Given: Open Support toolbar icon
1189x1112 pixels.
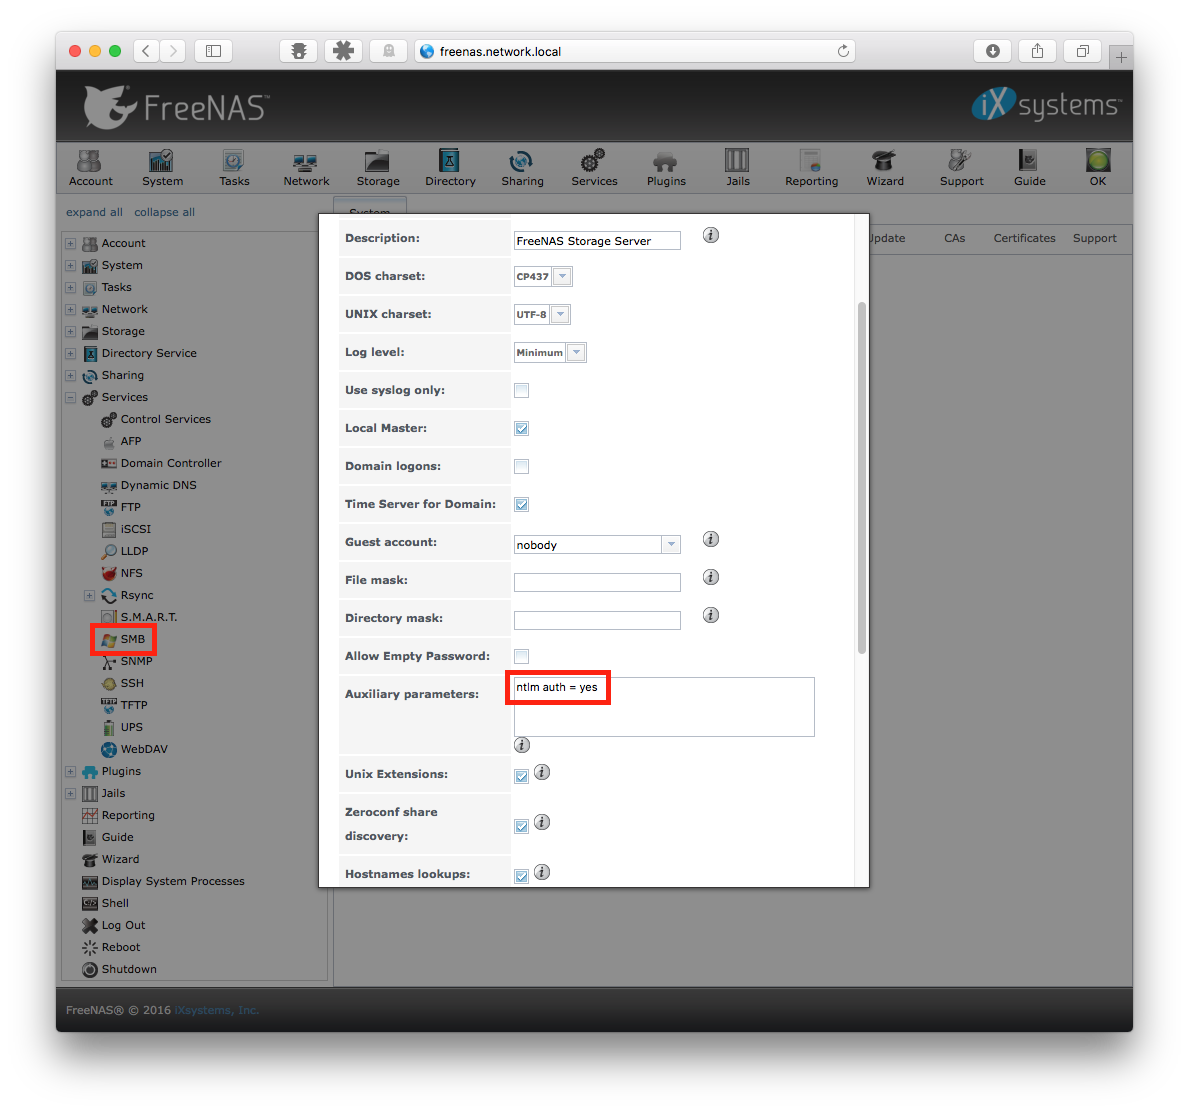Looking at the screenshot, I should click(962, 168).
